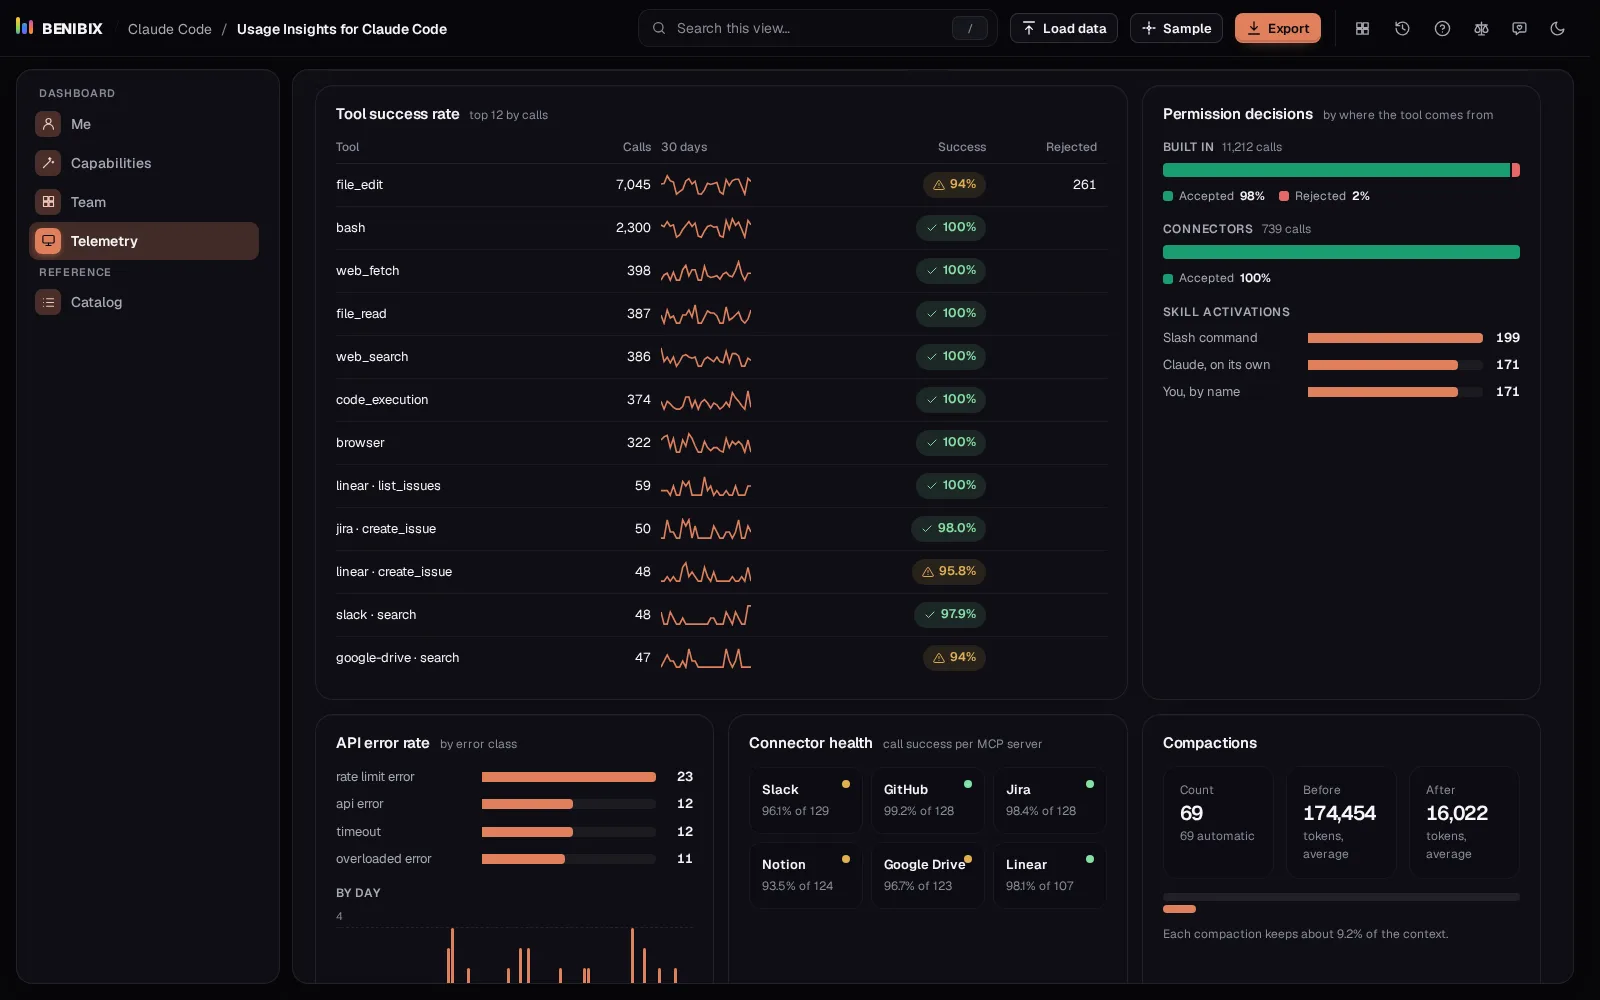Select the Compactions Count 69 card

click(1218, 822)
